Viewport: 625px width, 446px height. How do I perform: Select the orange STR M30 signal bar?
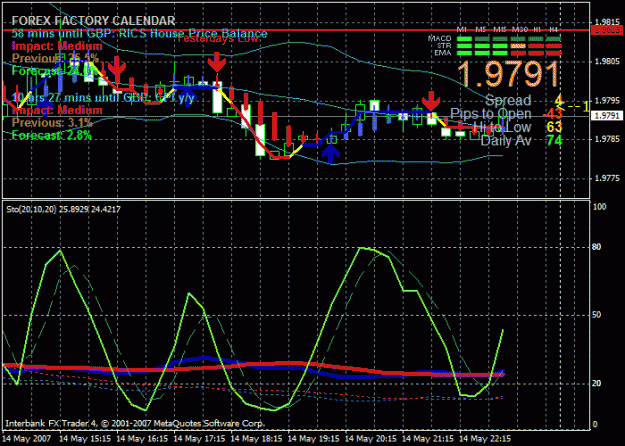click(x=518, y=46)
